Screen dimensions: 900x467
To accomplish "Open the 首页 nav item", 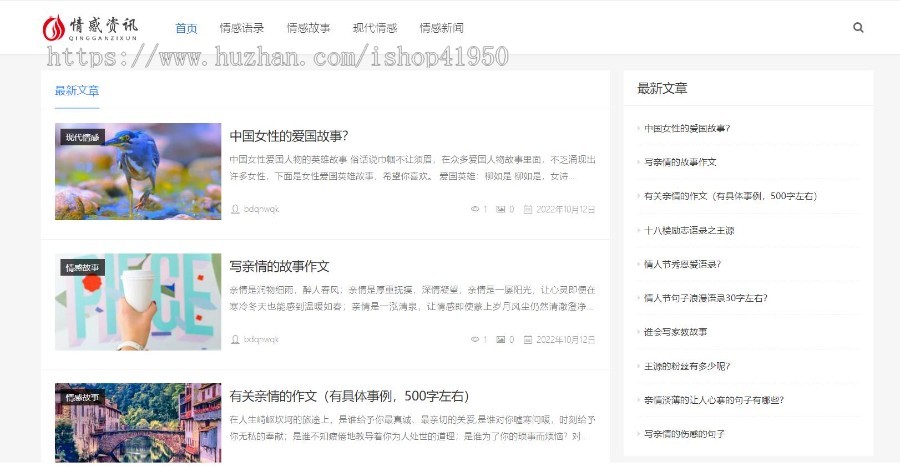I will [x=186, y=28].
